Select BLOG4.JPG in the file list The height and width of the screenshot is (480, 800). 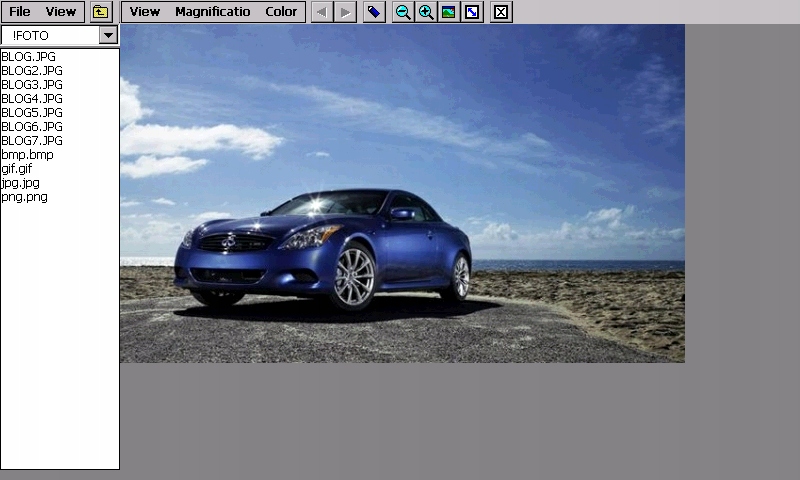(x=32, y=99)
